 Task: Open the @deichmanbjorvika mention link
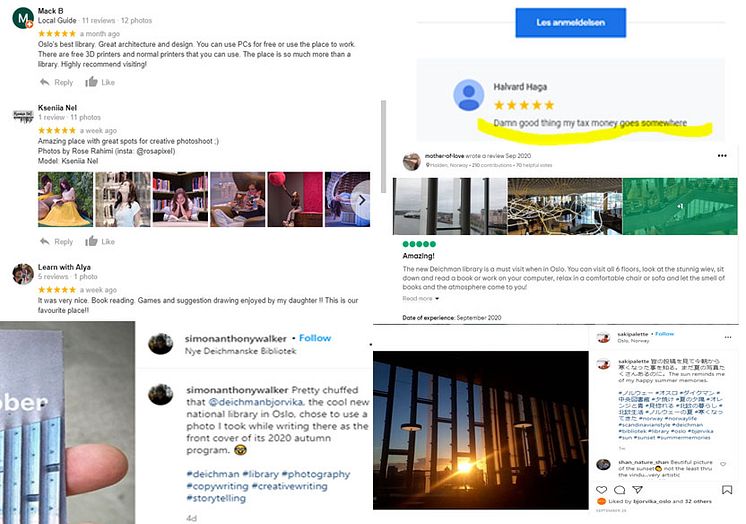point(256,402)
